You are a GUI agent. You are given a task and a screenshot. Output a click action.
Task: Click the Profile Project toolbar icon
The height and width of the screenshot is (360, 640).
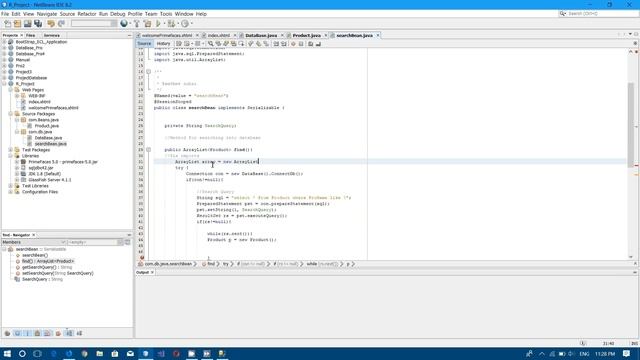click(185, 24)
